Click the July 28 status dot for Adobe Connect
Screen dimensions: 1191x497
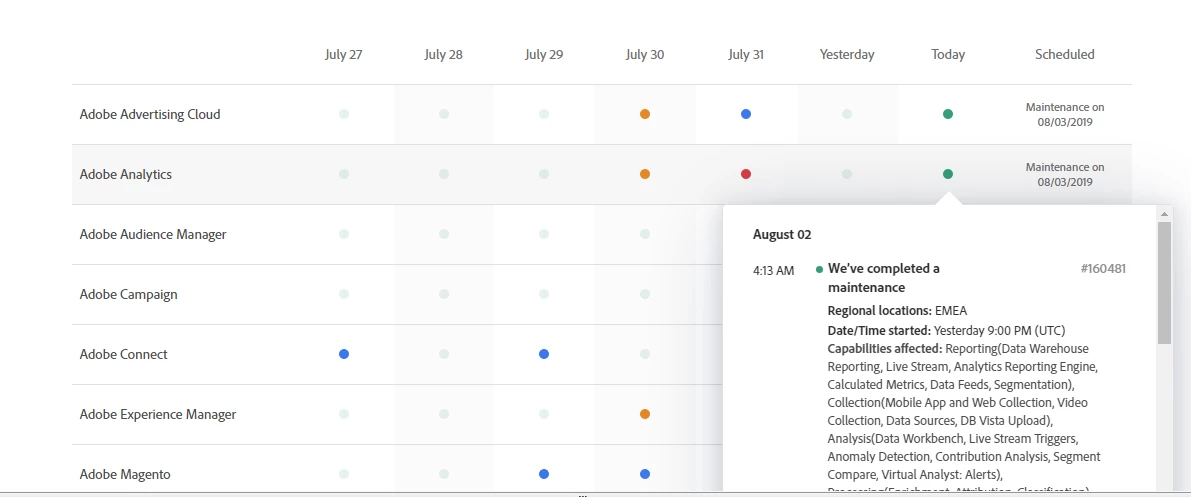coord(444,354)
